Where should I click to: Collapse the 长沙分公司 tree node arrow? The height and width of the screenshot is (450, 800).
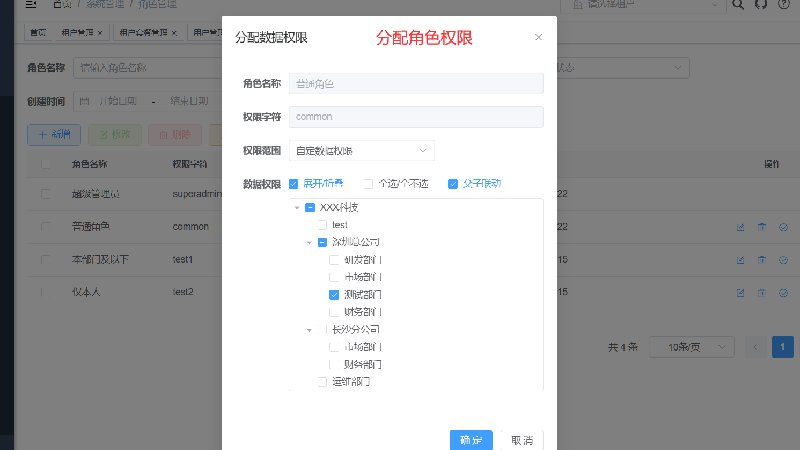tap(309, 330)
